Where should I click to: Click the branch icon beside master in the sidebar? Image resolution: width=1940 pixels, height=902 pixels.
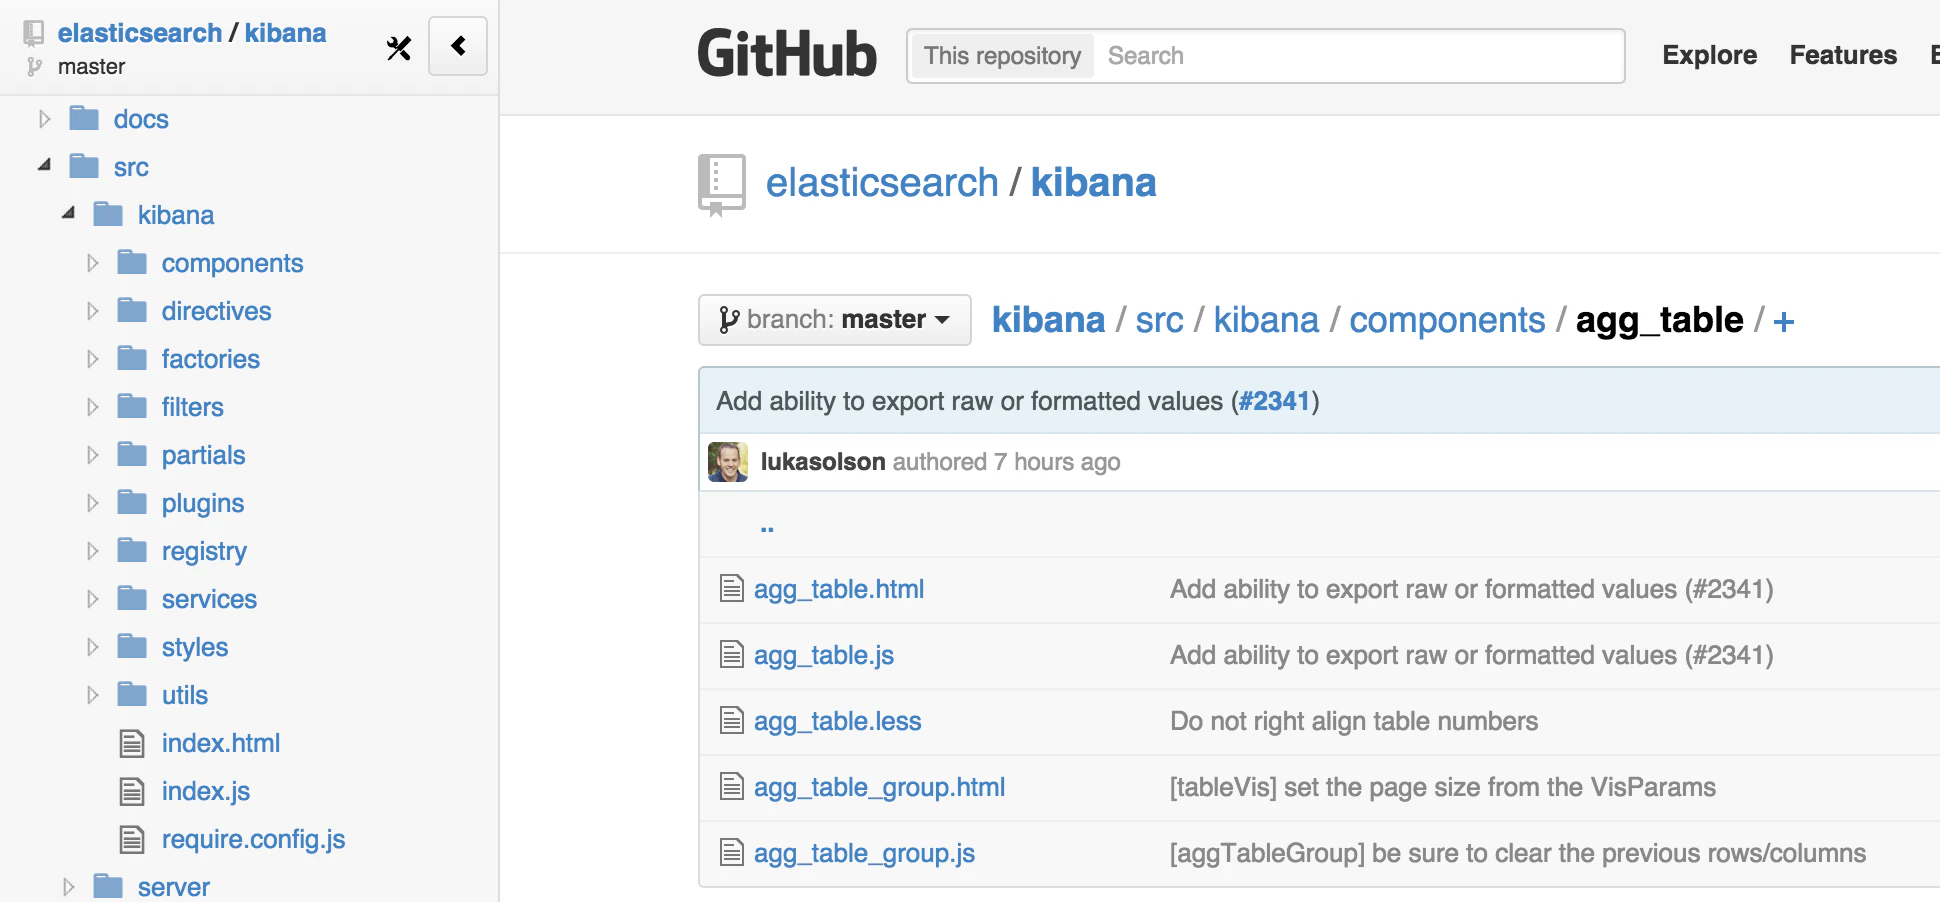point(35,67)
